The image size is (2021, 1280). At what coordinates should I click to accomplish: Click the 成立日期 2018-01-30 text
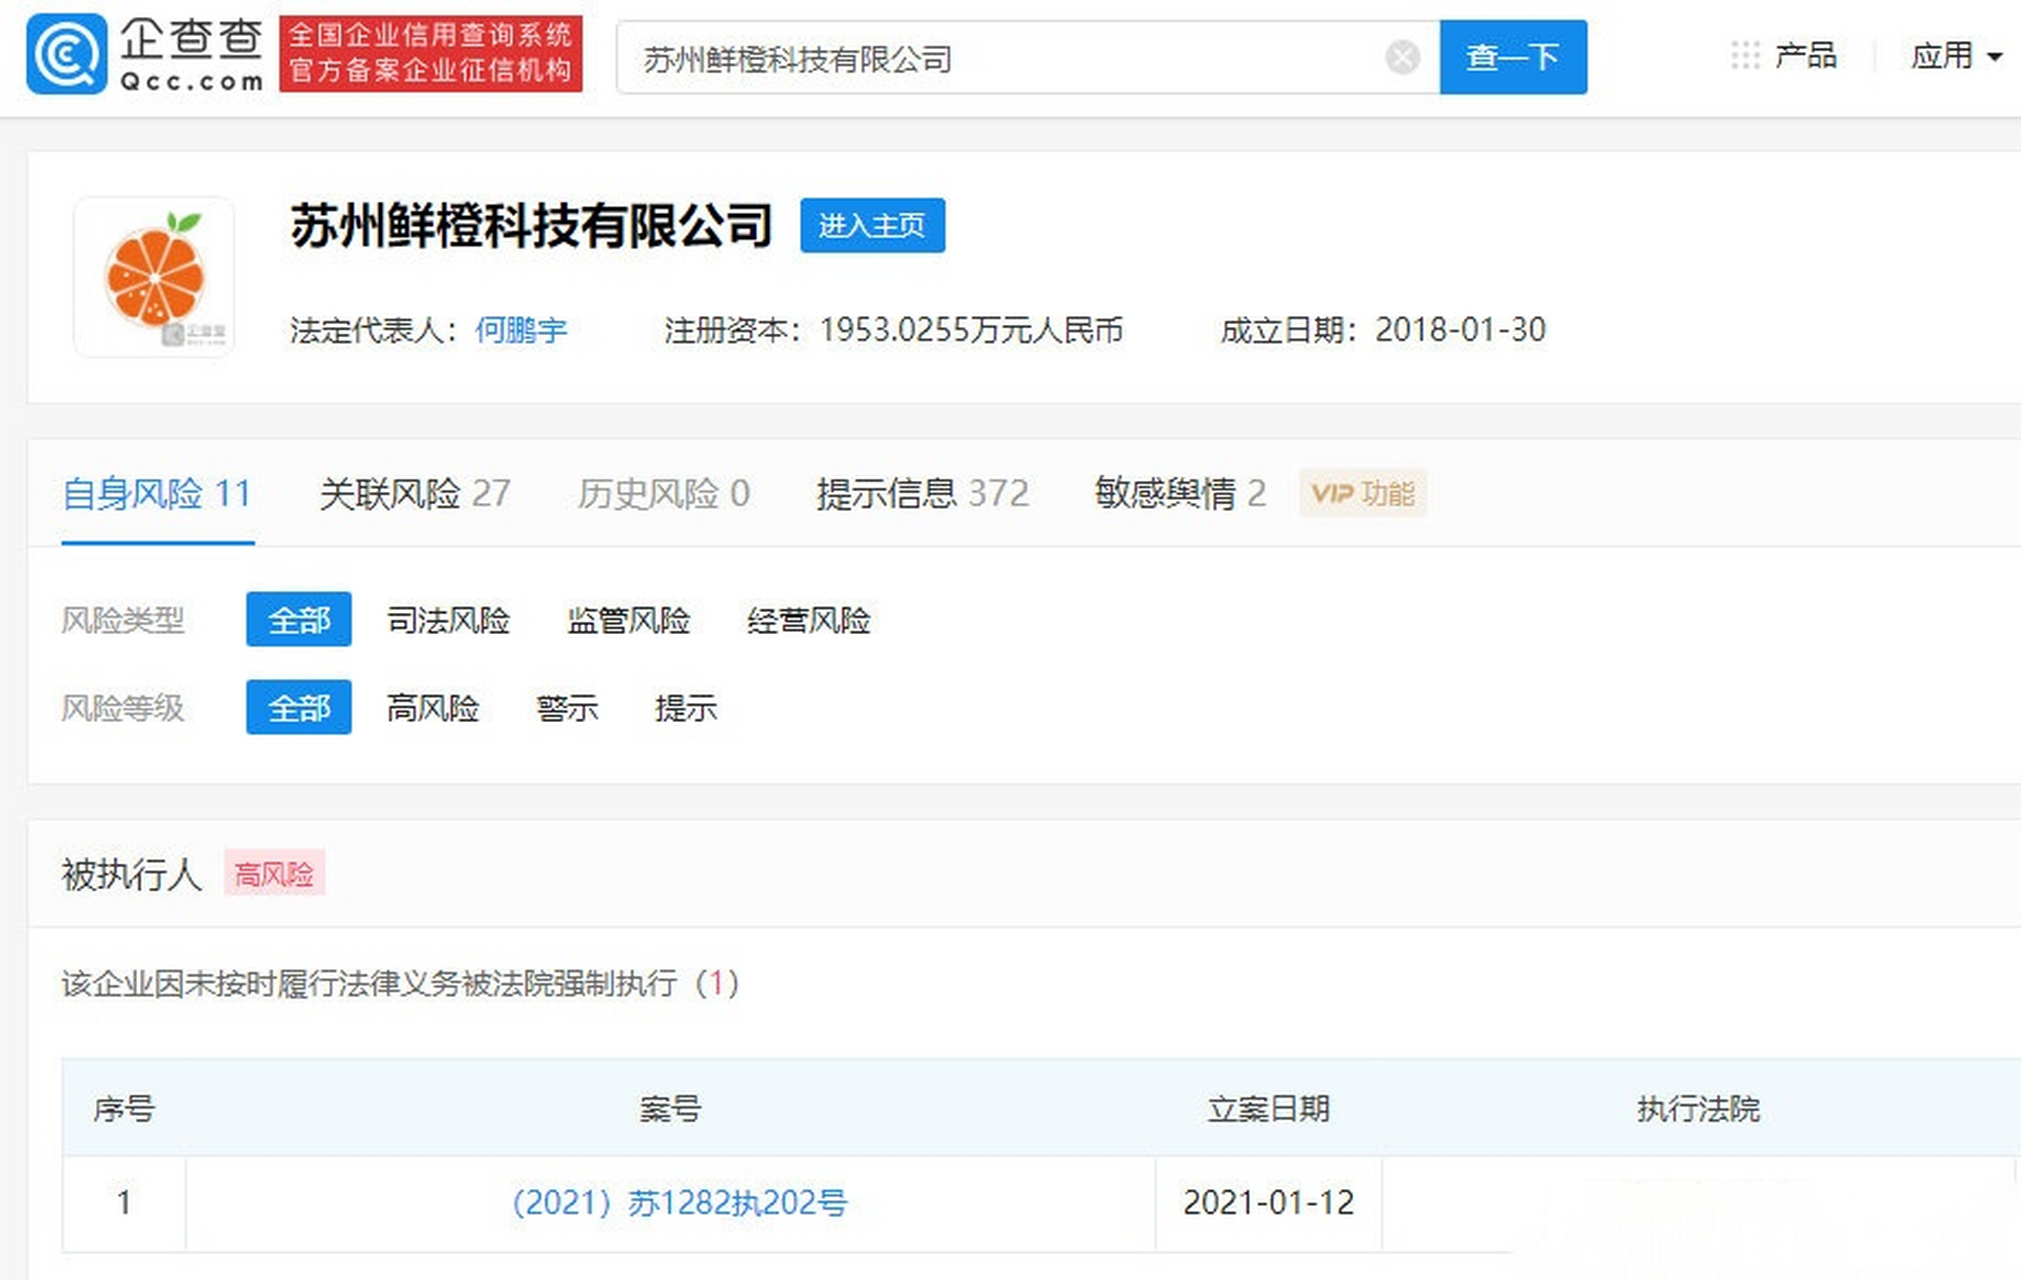[x=1383, y=330]
